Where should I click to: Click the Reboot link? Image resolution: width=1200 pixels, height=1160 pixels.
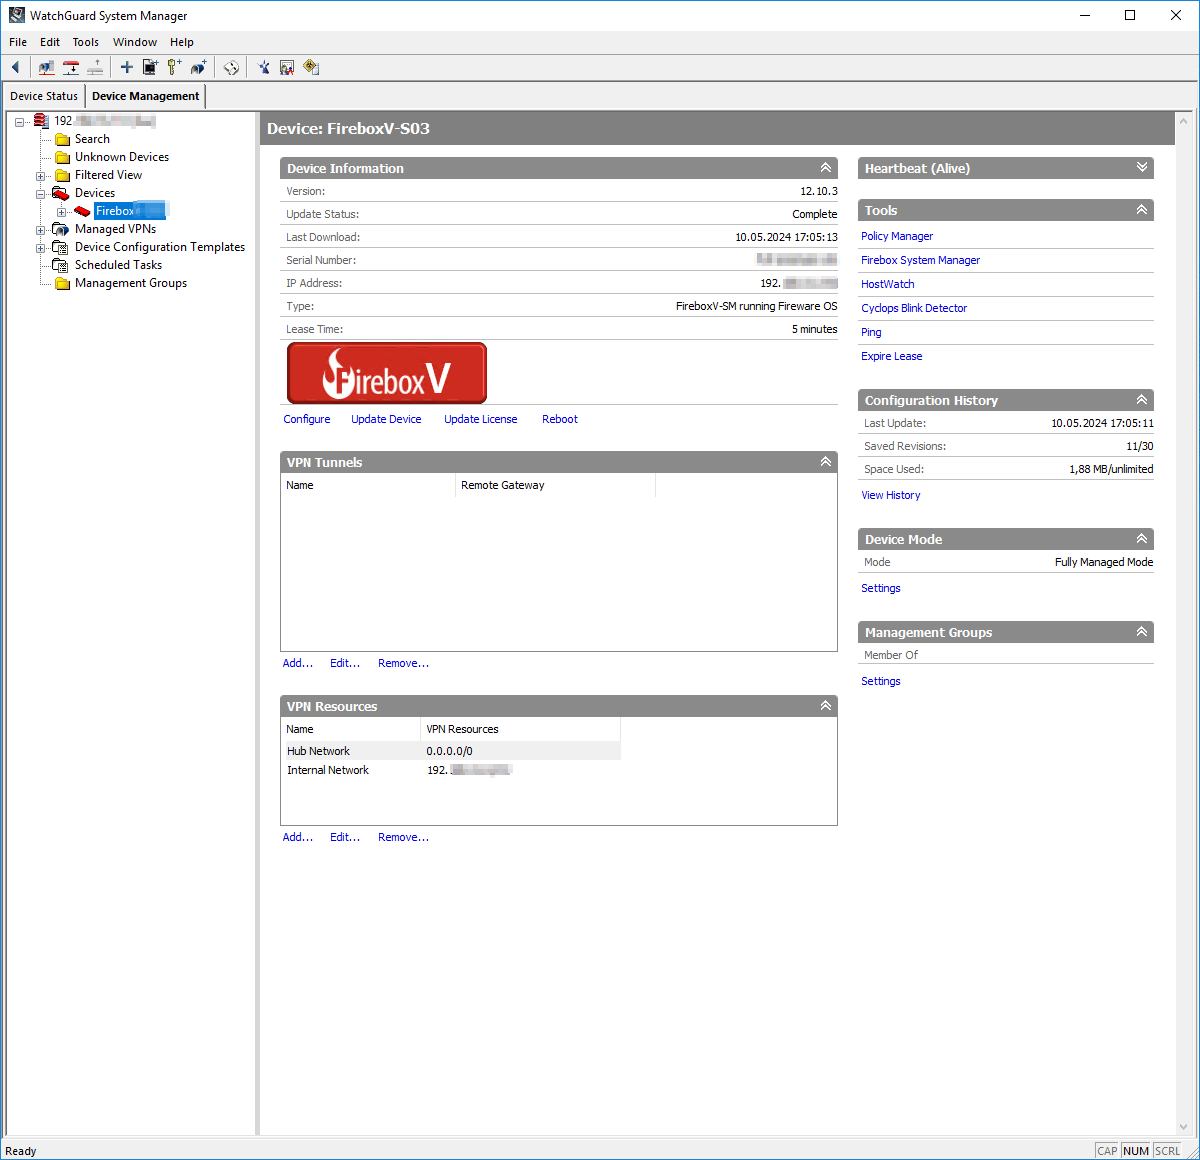559,419
